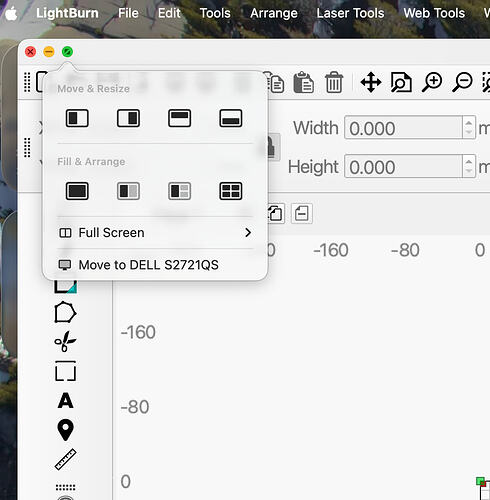
Task: Arrange windows in four quarters
Action: pos(231,191)
